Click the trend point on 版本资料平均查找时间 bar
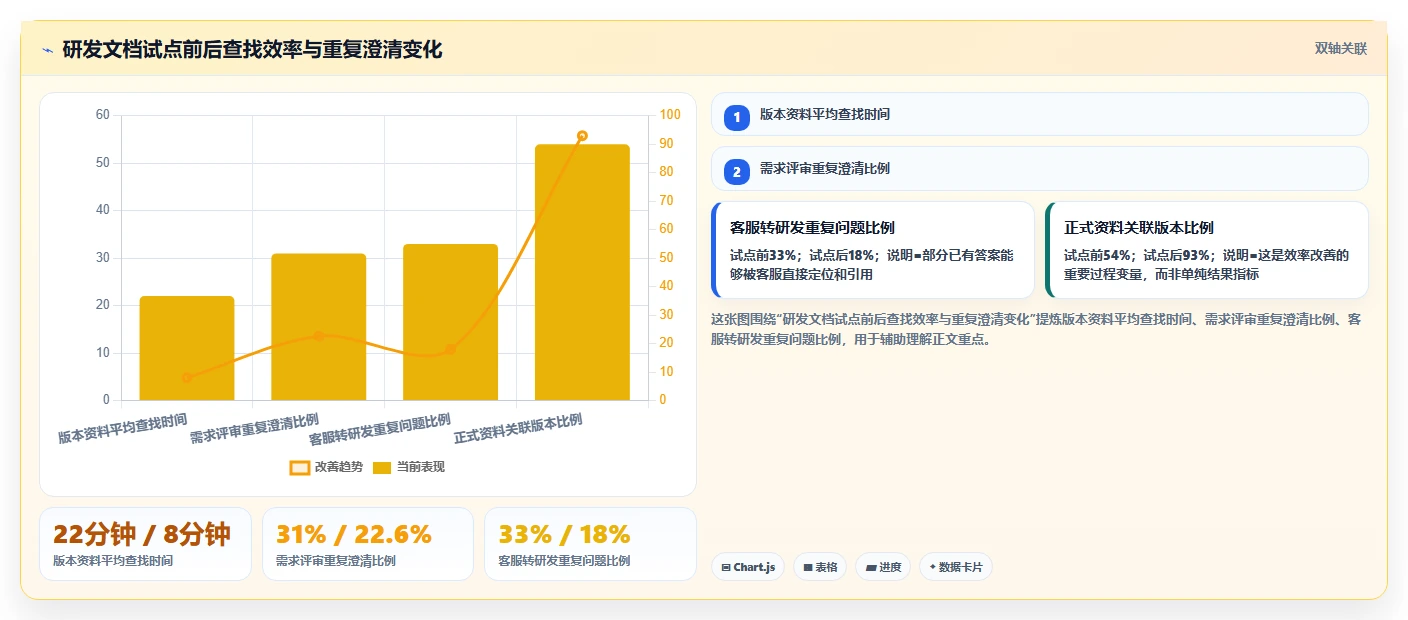Image resolution: width=1408 pixels, height=620 pixels. tap(187, 378)
